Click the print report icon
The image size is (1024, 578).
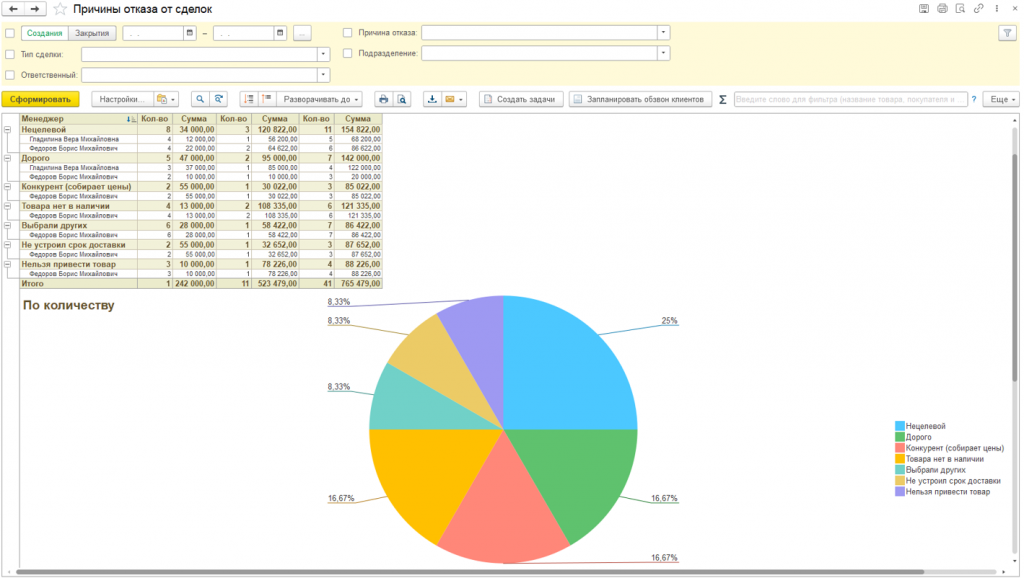(x=383, y=100)
